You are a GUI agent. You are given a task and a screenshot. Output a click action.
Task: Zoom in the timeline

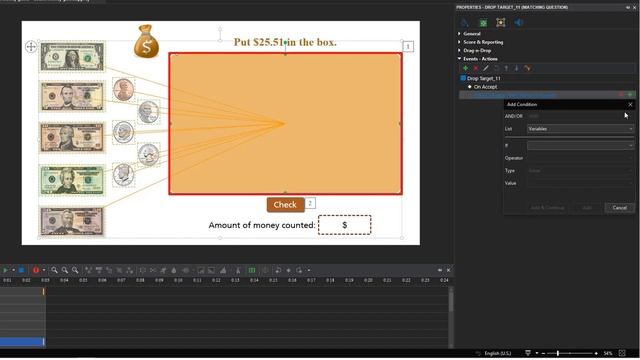tap(54, 270)
